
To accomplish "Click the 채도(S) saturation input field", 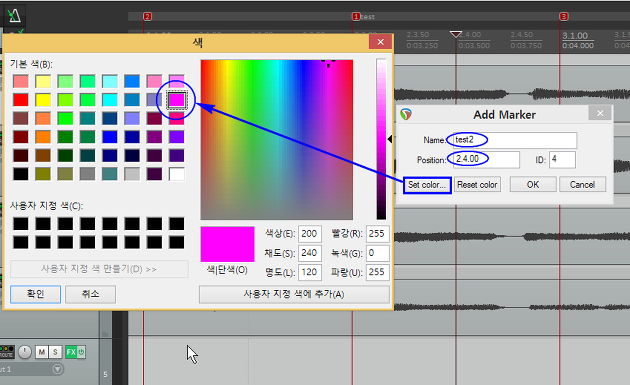I will click(310, 253).
